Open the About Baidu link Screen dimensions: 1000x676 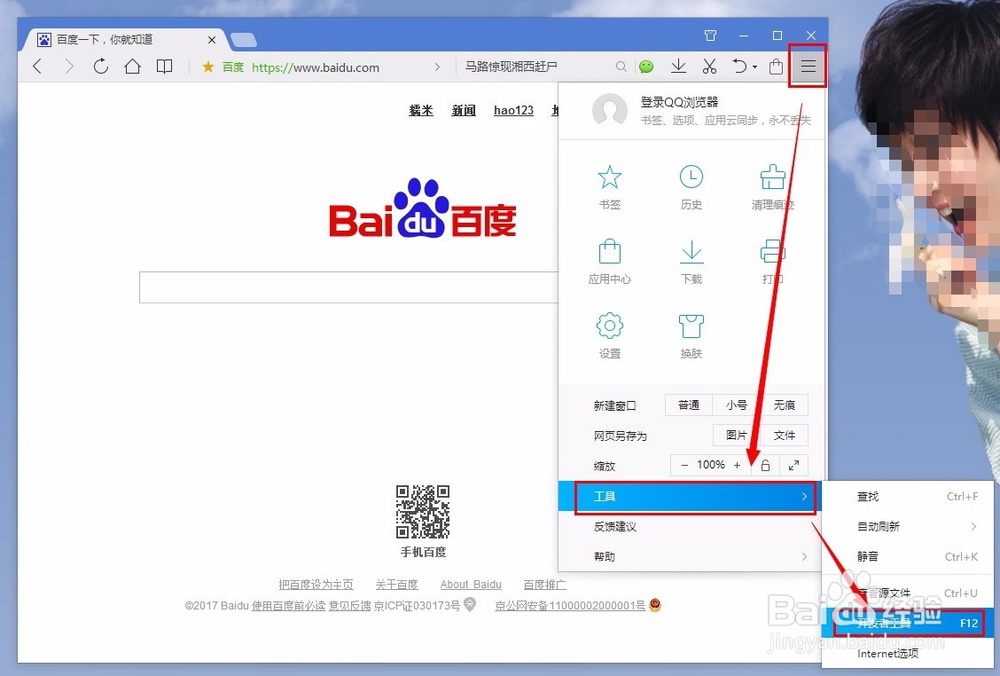[471, 584]
